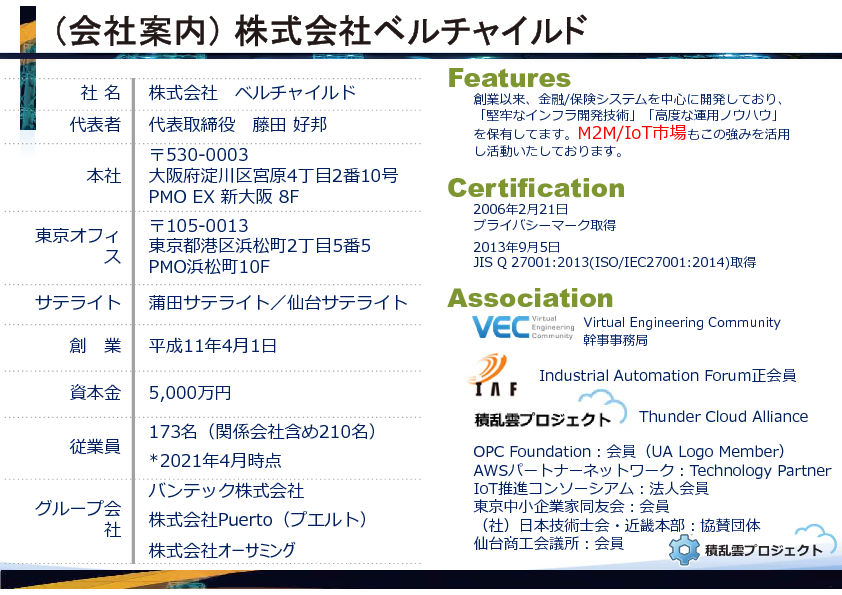Click the OPC Foundation membership line
The image size is (842, 595).
click(x=628, y=452)
